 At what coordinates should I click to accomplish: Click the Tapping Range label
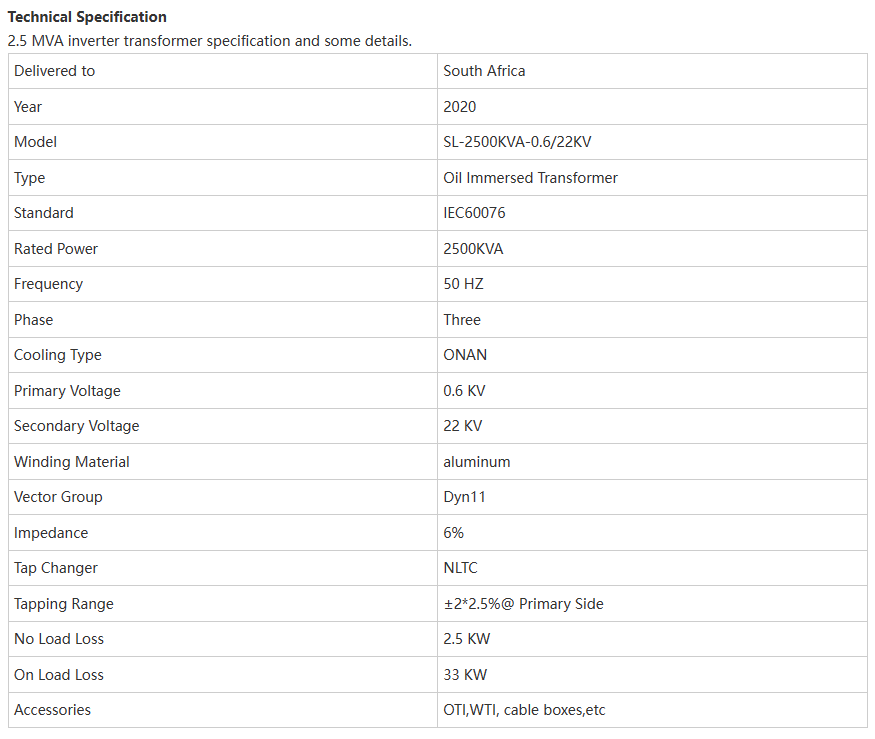pyautogui.click(x=64, y=604)
